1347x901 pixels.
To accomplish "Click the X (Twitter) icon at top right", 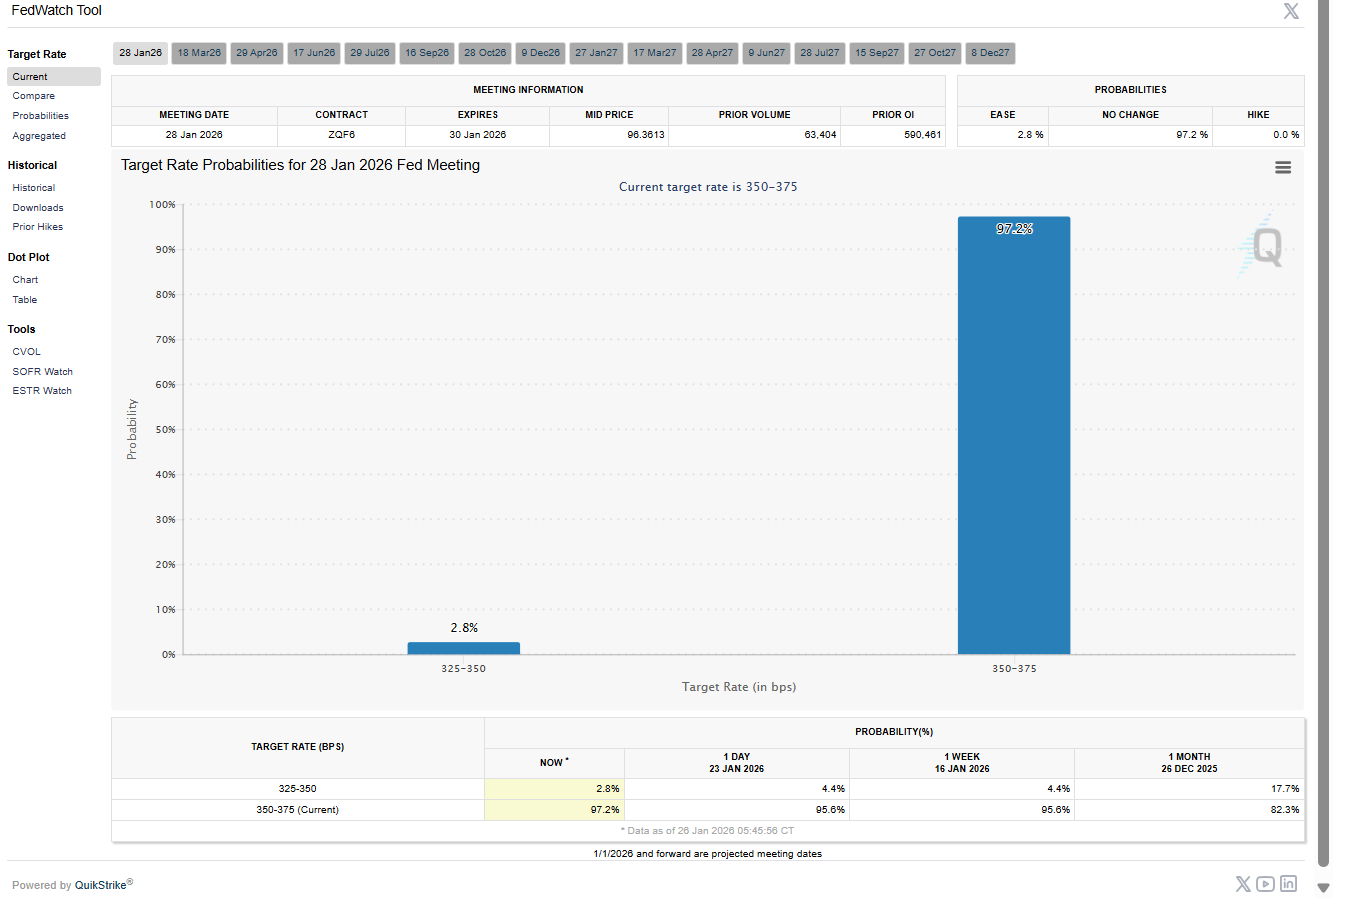I will pyautogui.click(x=1291, y=11).
